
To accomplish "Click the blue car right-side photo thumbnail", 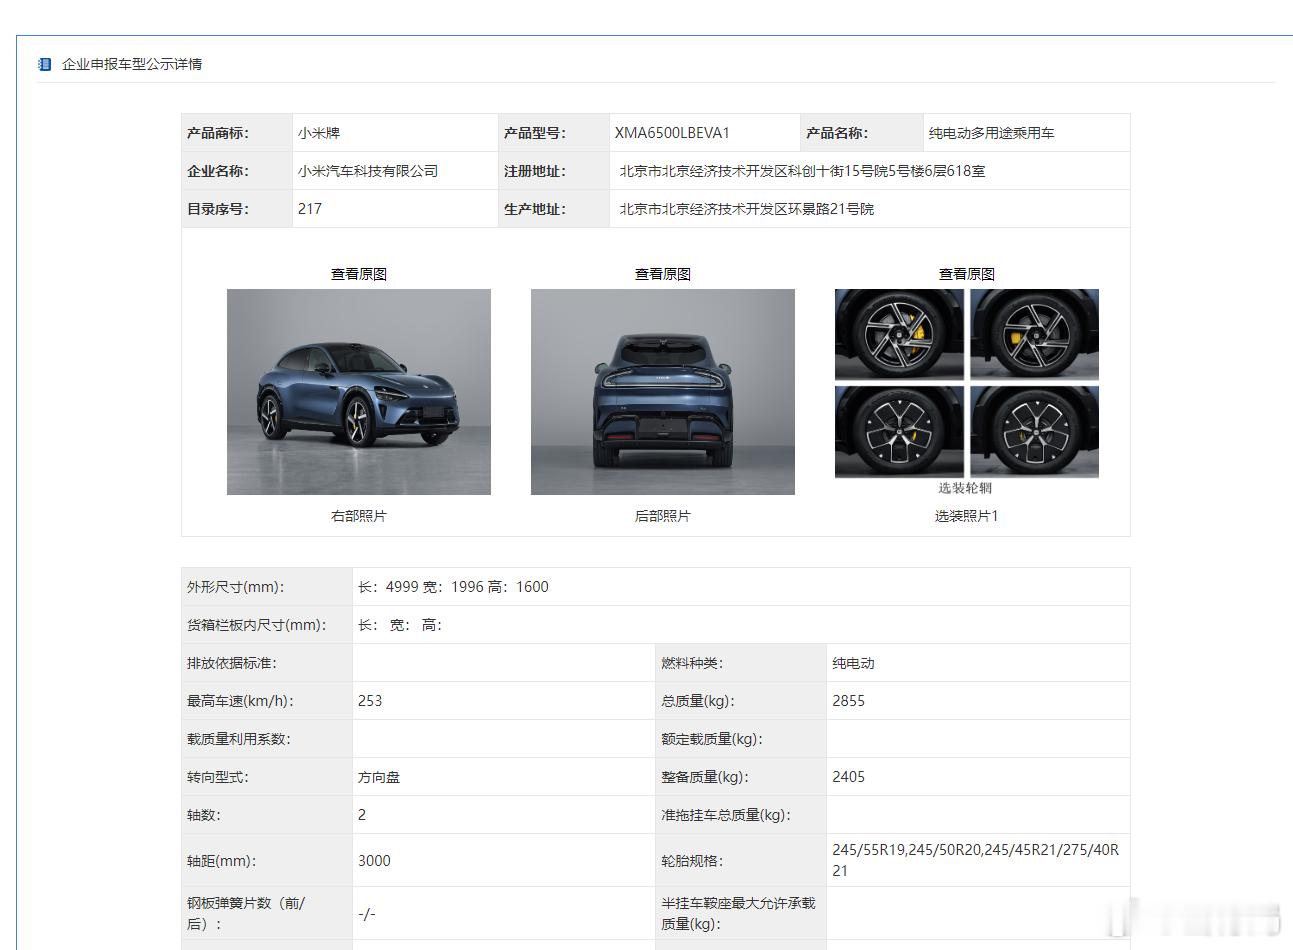I will click(359, 392).
